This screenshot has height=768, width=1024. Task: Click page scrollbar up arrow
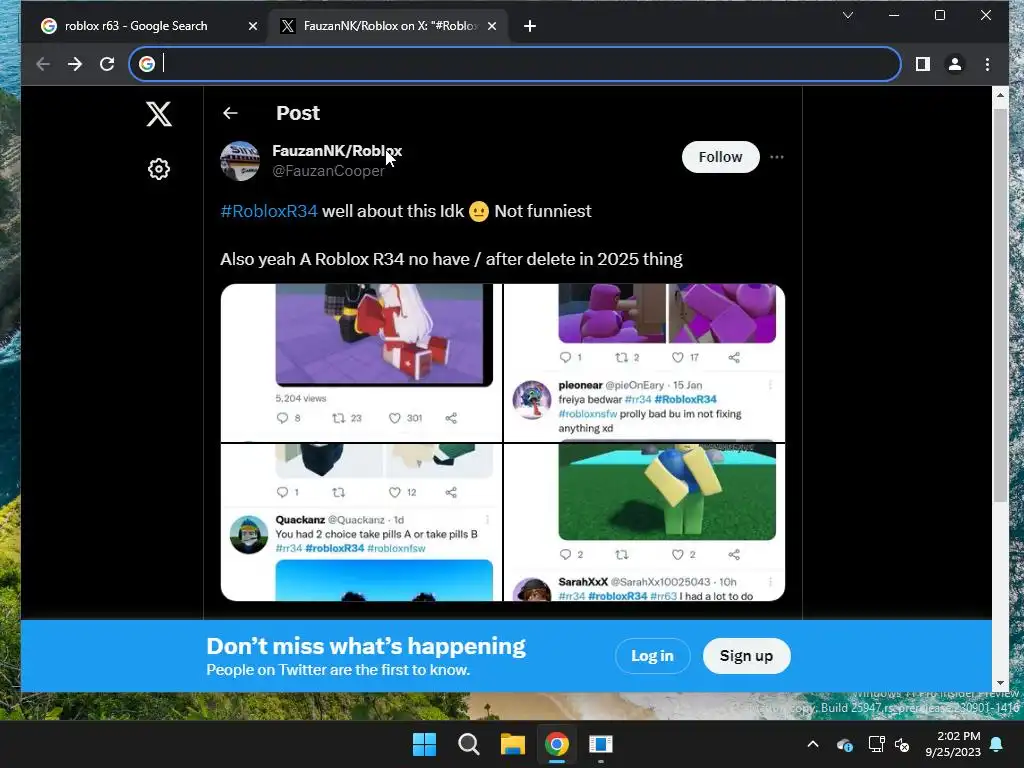point(1000,95)
